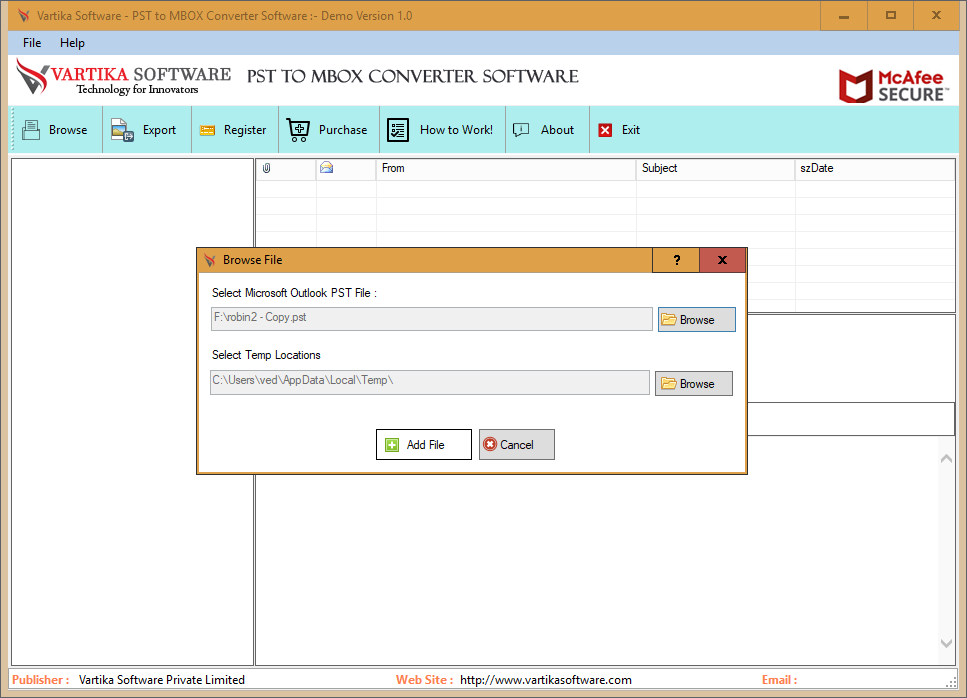Sort by the Subject column header
Screen dimensions: 967x698
click(715, 168)
